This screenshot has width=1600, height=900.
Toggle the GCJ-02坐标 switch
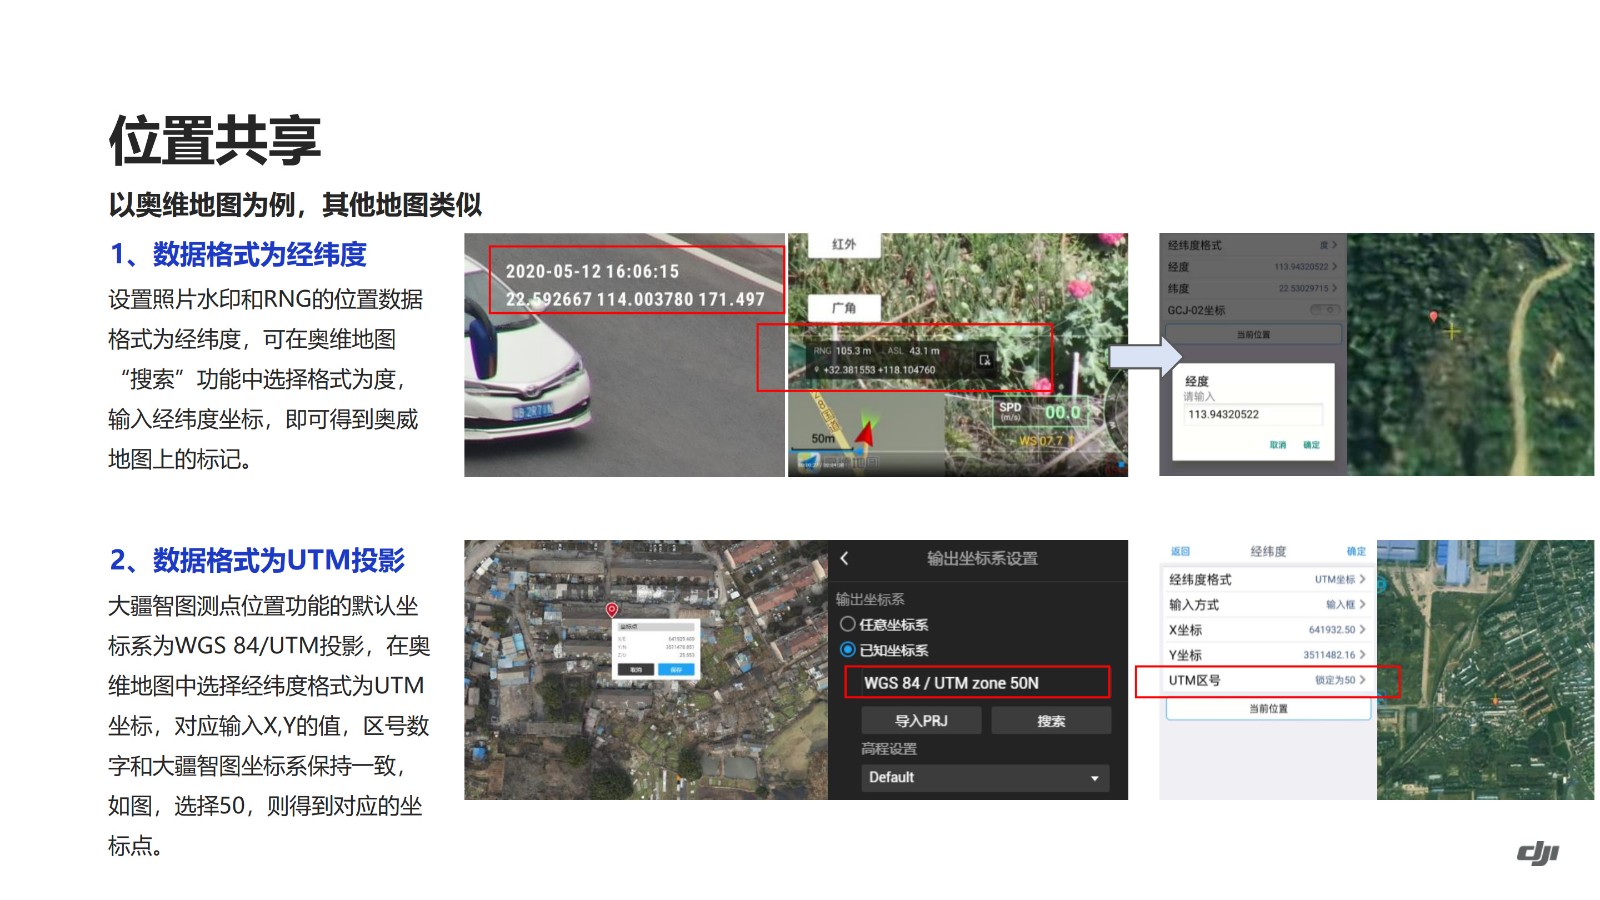(x=1324, y=310)
